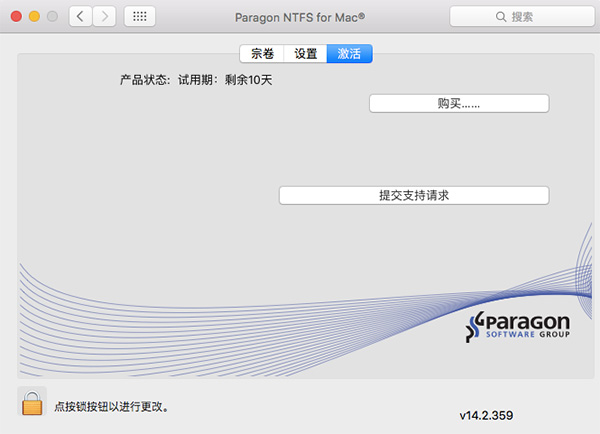
Task: Click the 产品状态 label
Action: (x=144, y=80)
